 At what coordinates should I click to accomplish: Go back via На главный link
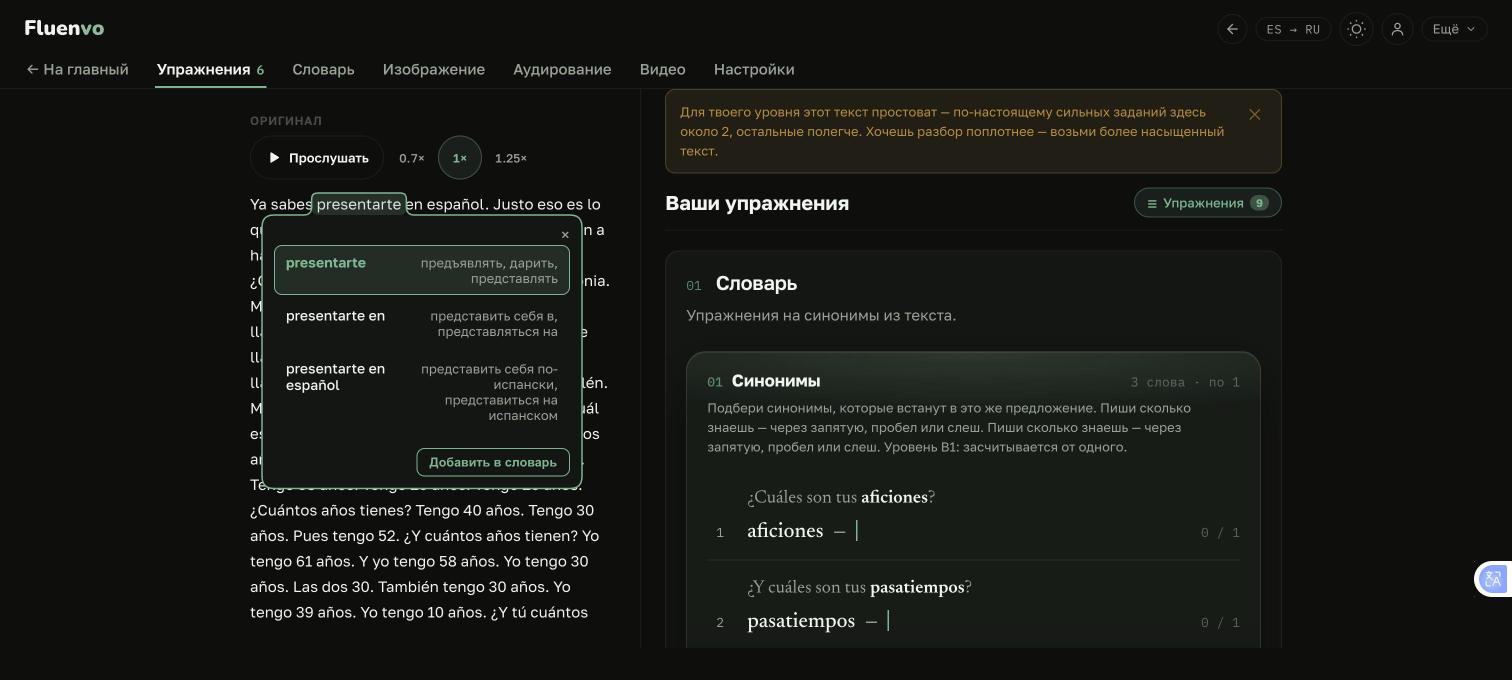pos(77,69)
